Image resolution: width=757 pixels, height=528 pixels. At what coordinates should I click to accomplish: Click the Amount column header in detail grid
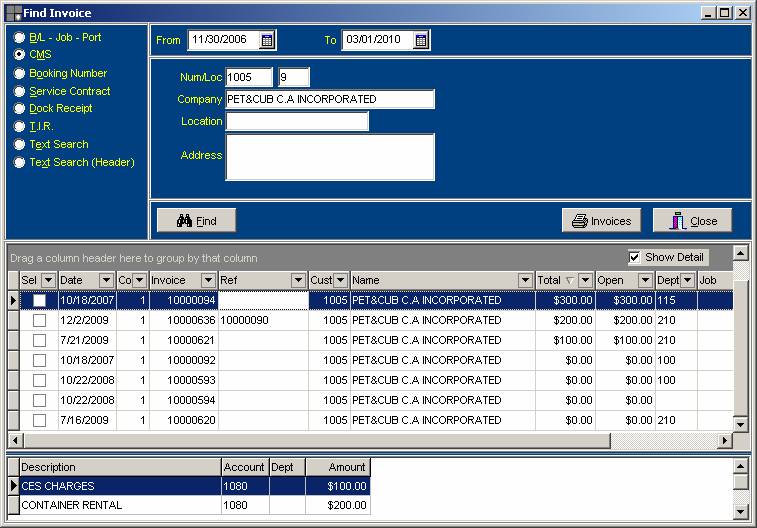tap(337, 467)
